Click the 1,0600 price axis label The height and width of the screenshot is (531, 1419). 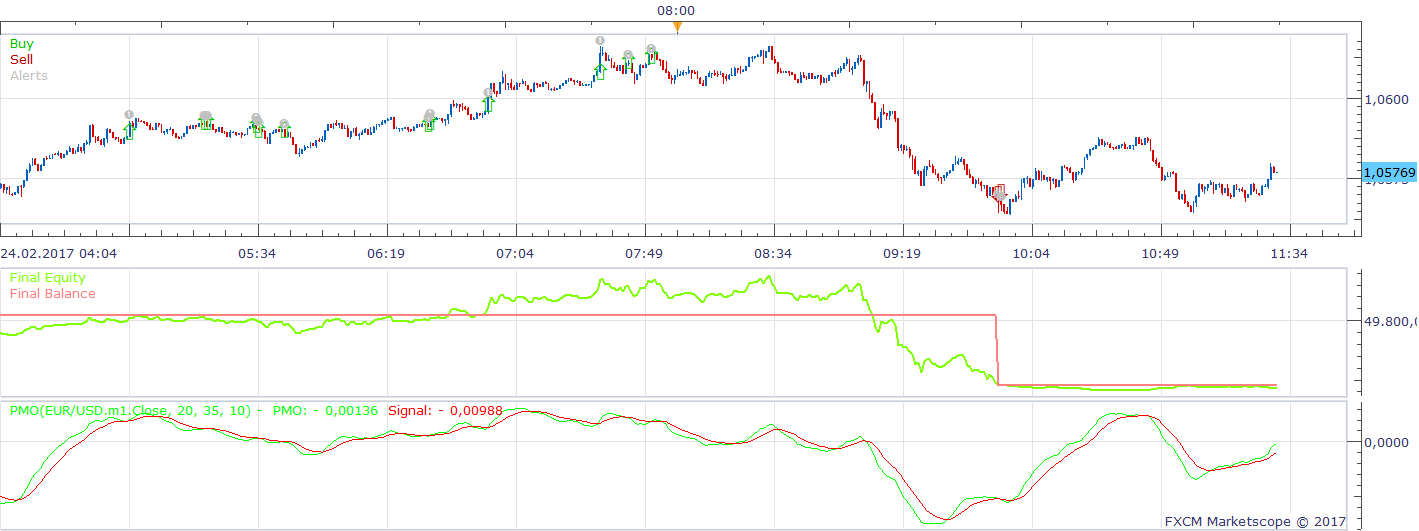1385,99
